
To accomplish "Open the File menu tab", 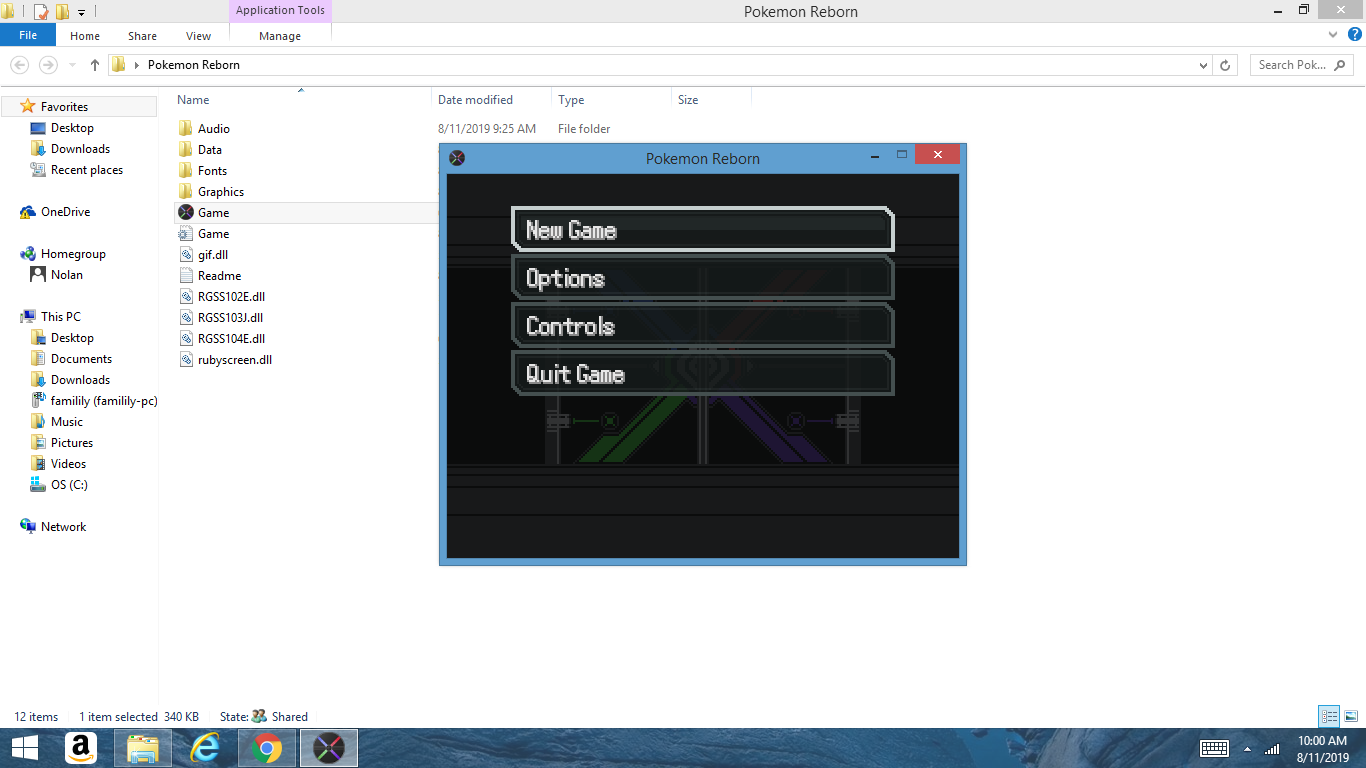I will (x=28, y=36).
